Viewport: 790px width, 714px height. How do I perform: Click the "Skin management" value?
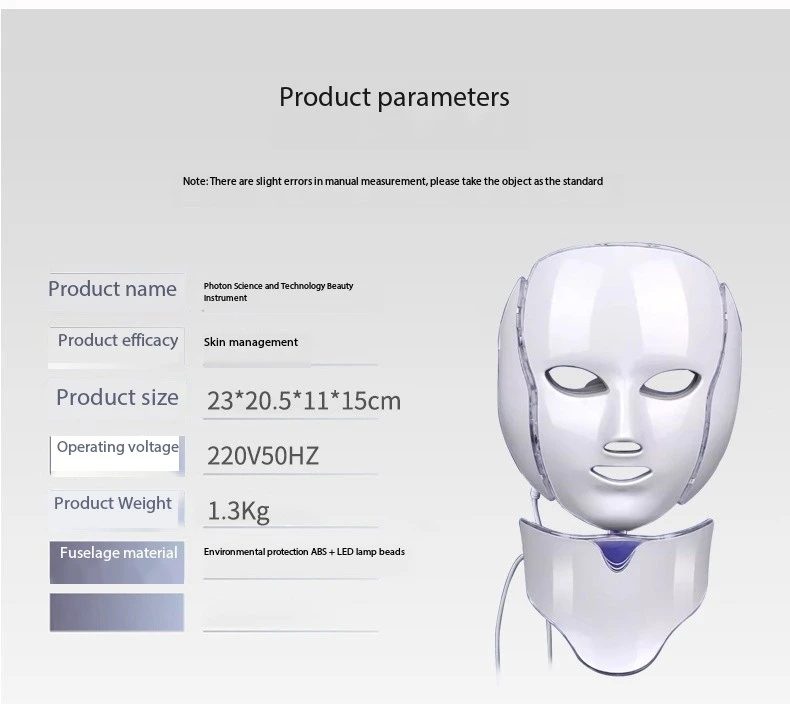tap(251, 342)
